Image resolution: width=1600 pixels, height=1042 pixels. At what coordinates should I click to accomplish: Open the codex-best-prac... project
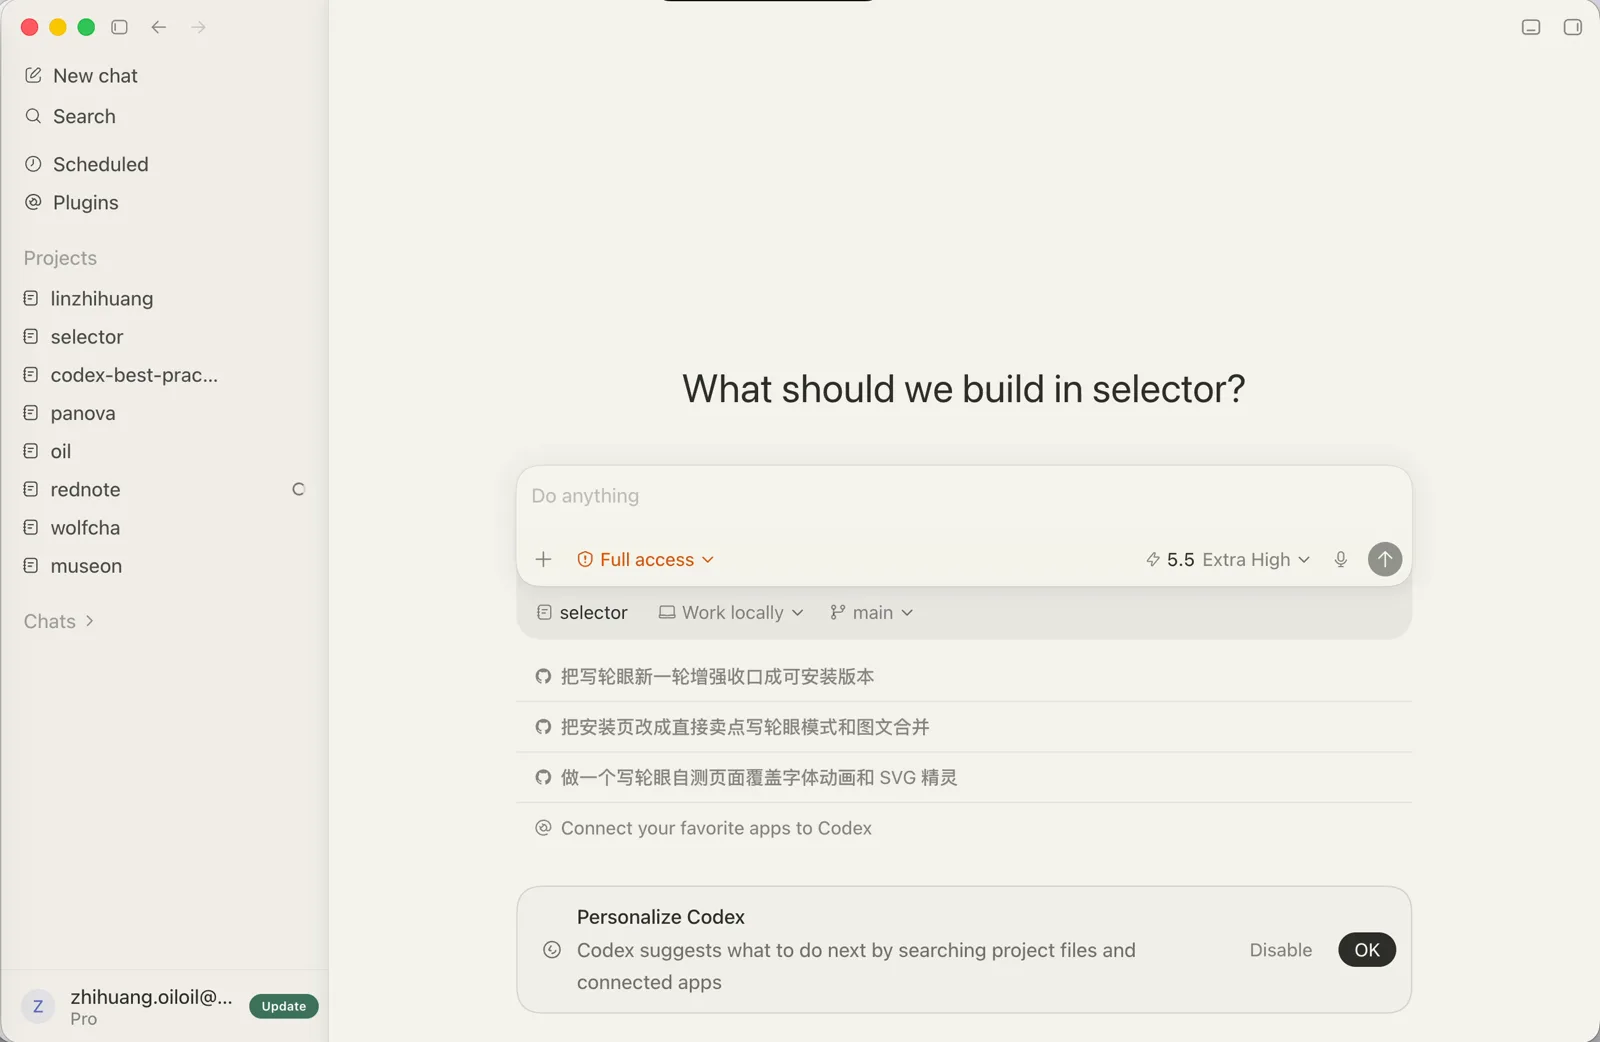point(164,375)
